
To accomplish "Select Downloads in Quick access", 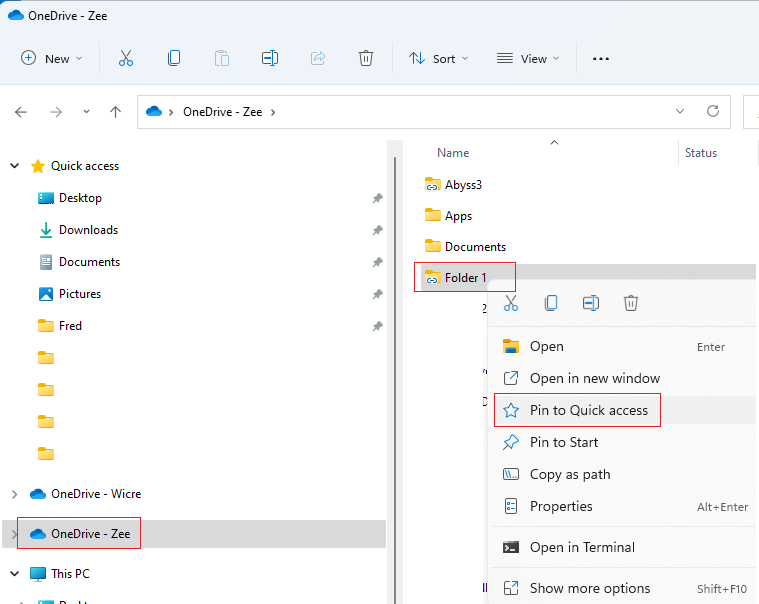I will click(x=89, y=230).
